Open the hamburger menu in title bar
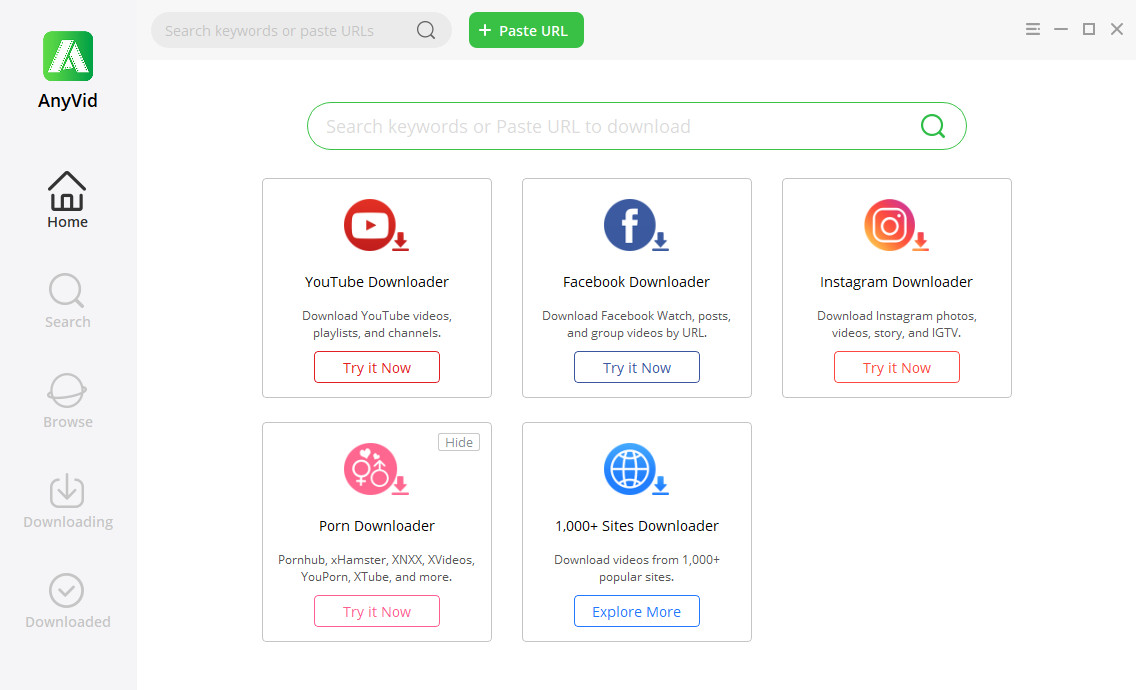1136x690 pixels. point(1032,29)
